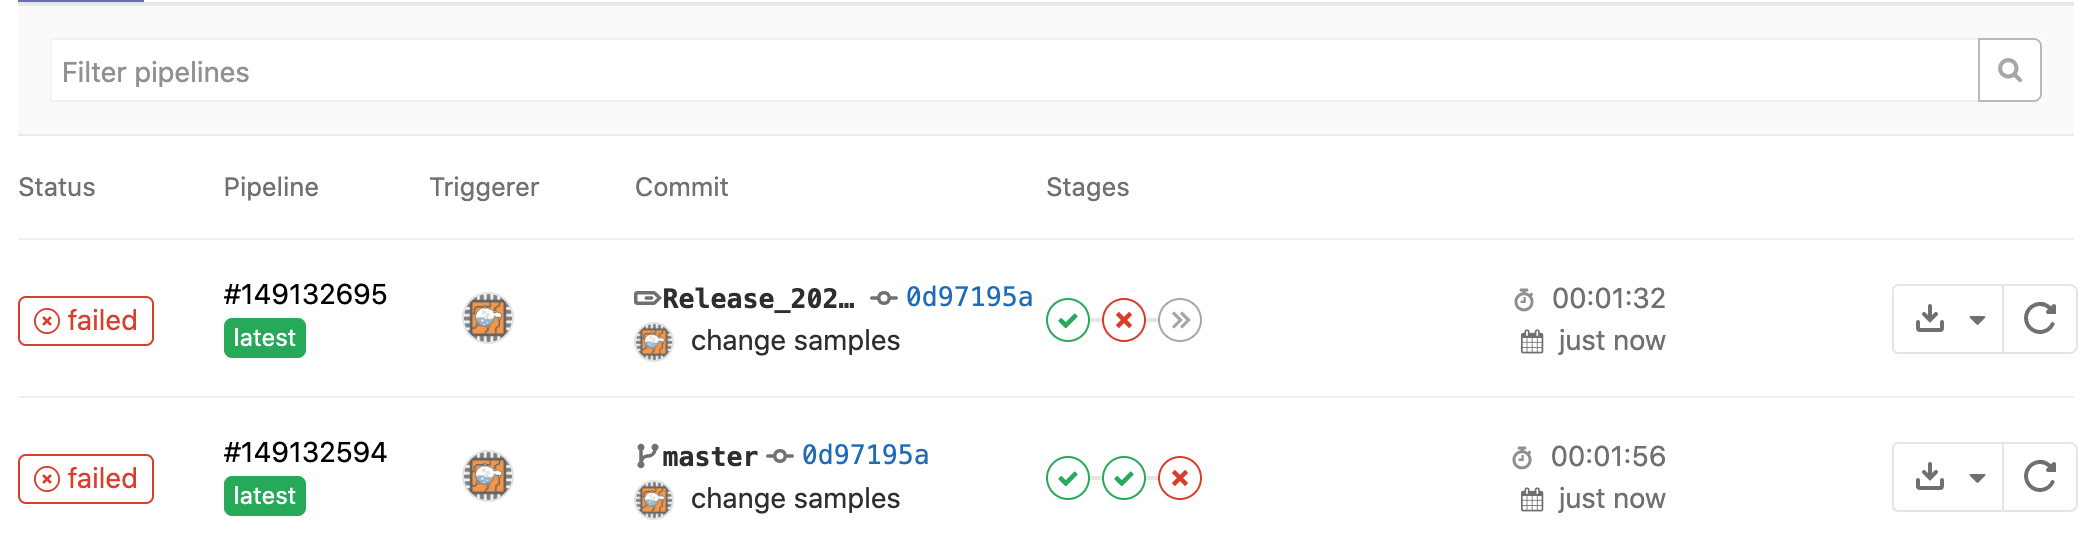Expand the skipped stage of pipeline #149132695

coord(1180,320)
